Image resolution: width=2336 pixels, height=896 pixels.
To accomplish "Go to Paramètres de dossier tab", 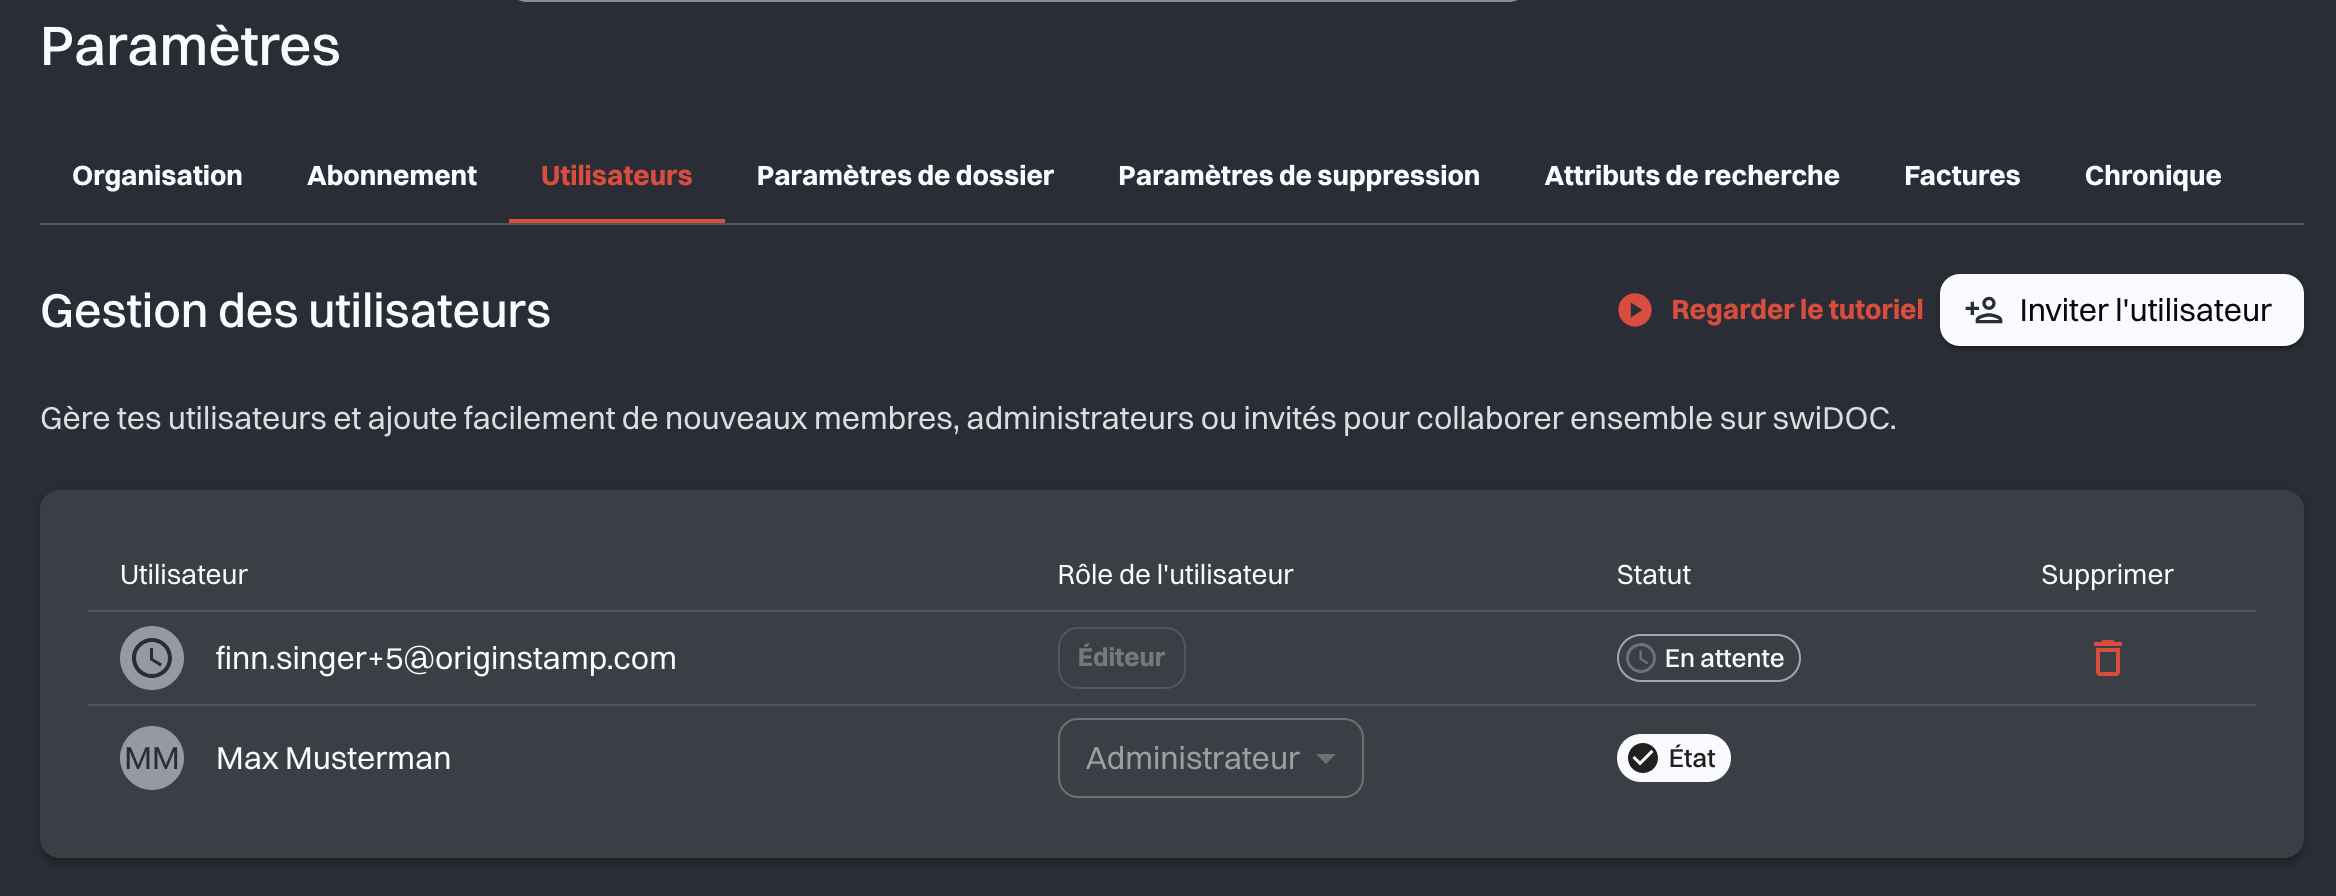I will [905, 176].
